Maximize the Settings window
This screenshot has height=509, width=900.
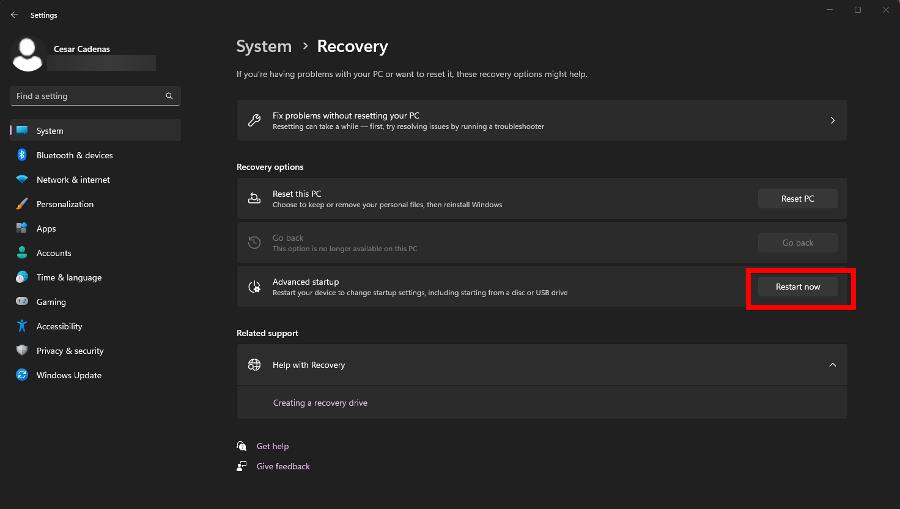(858, 10)
